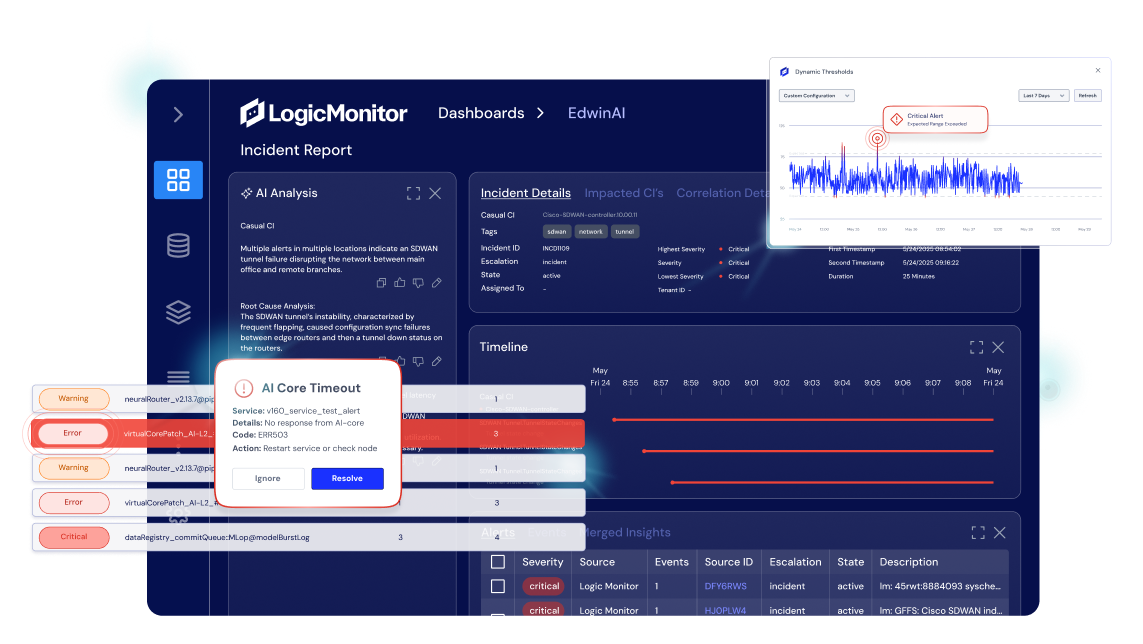This screenshot has width=1143, height=644.
Task: Click the network tag
Action: point(590,232)
